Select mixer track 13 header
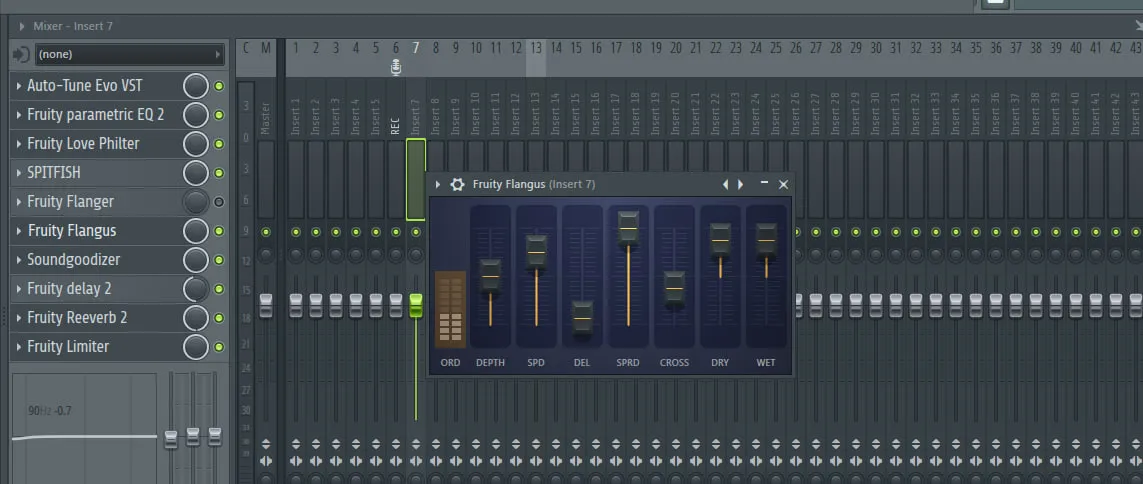The height and width of the screenshot is (484, 1143). [536, 48]
